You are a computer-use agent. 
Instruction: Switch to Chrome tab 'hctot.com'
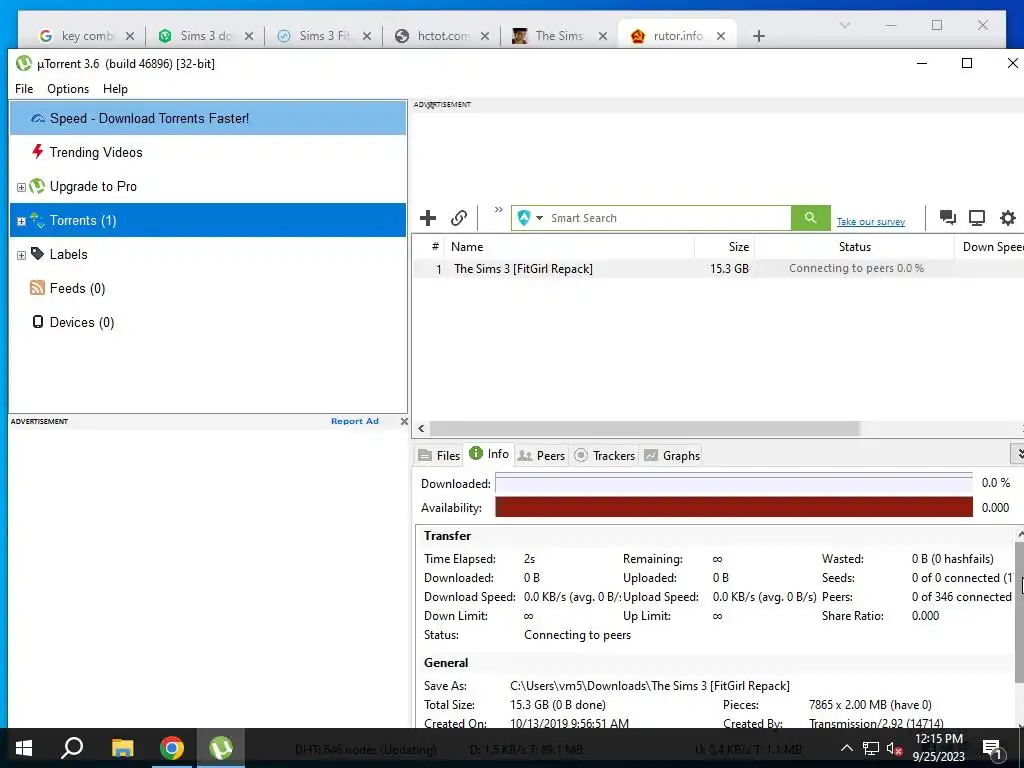[443, 36]
